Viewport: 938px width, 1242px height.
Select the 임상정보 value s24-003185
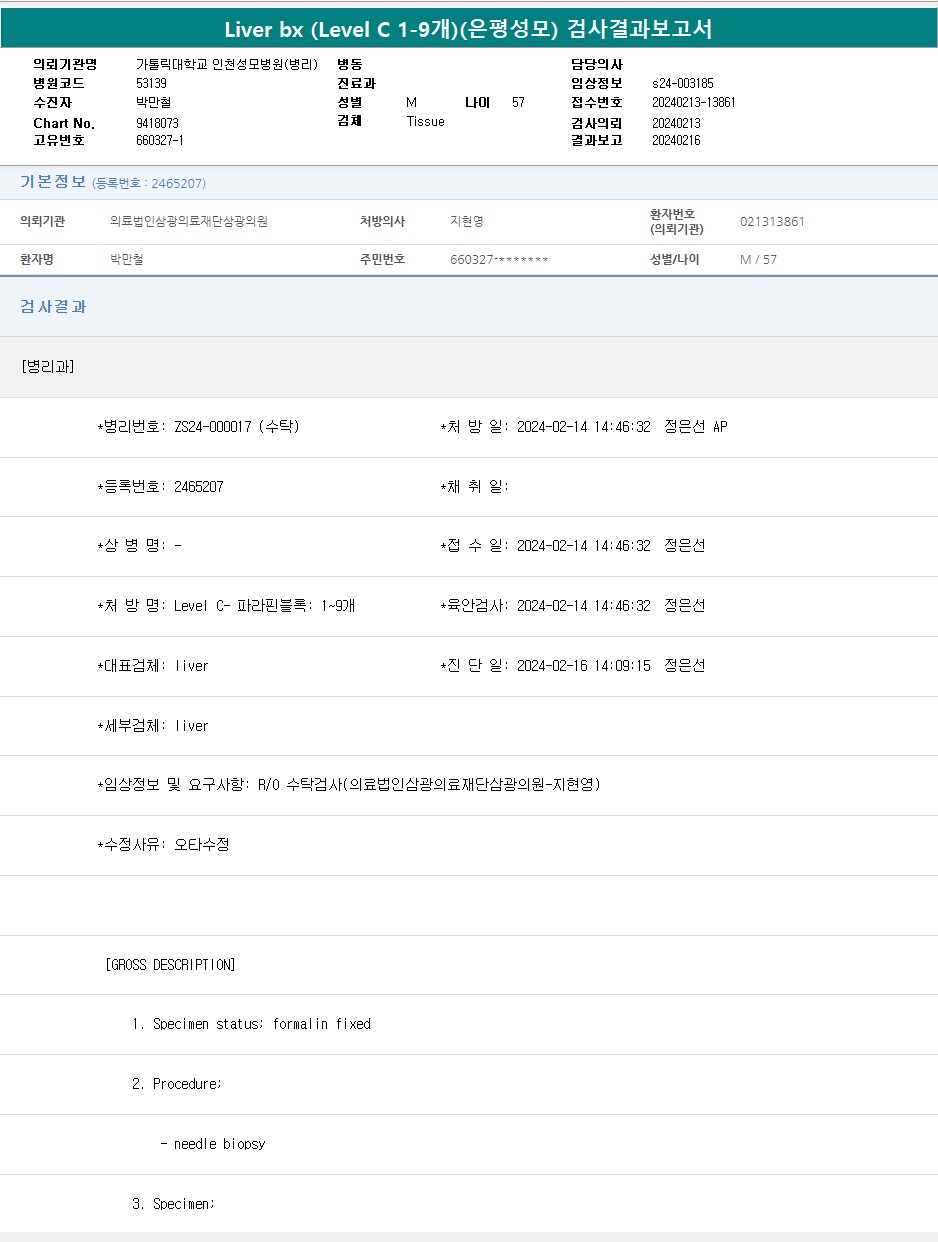682,83
